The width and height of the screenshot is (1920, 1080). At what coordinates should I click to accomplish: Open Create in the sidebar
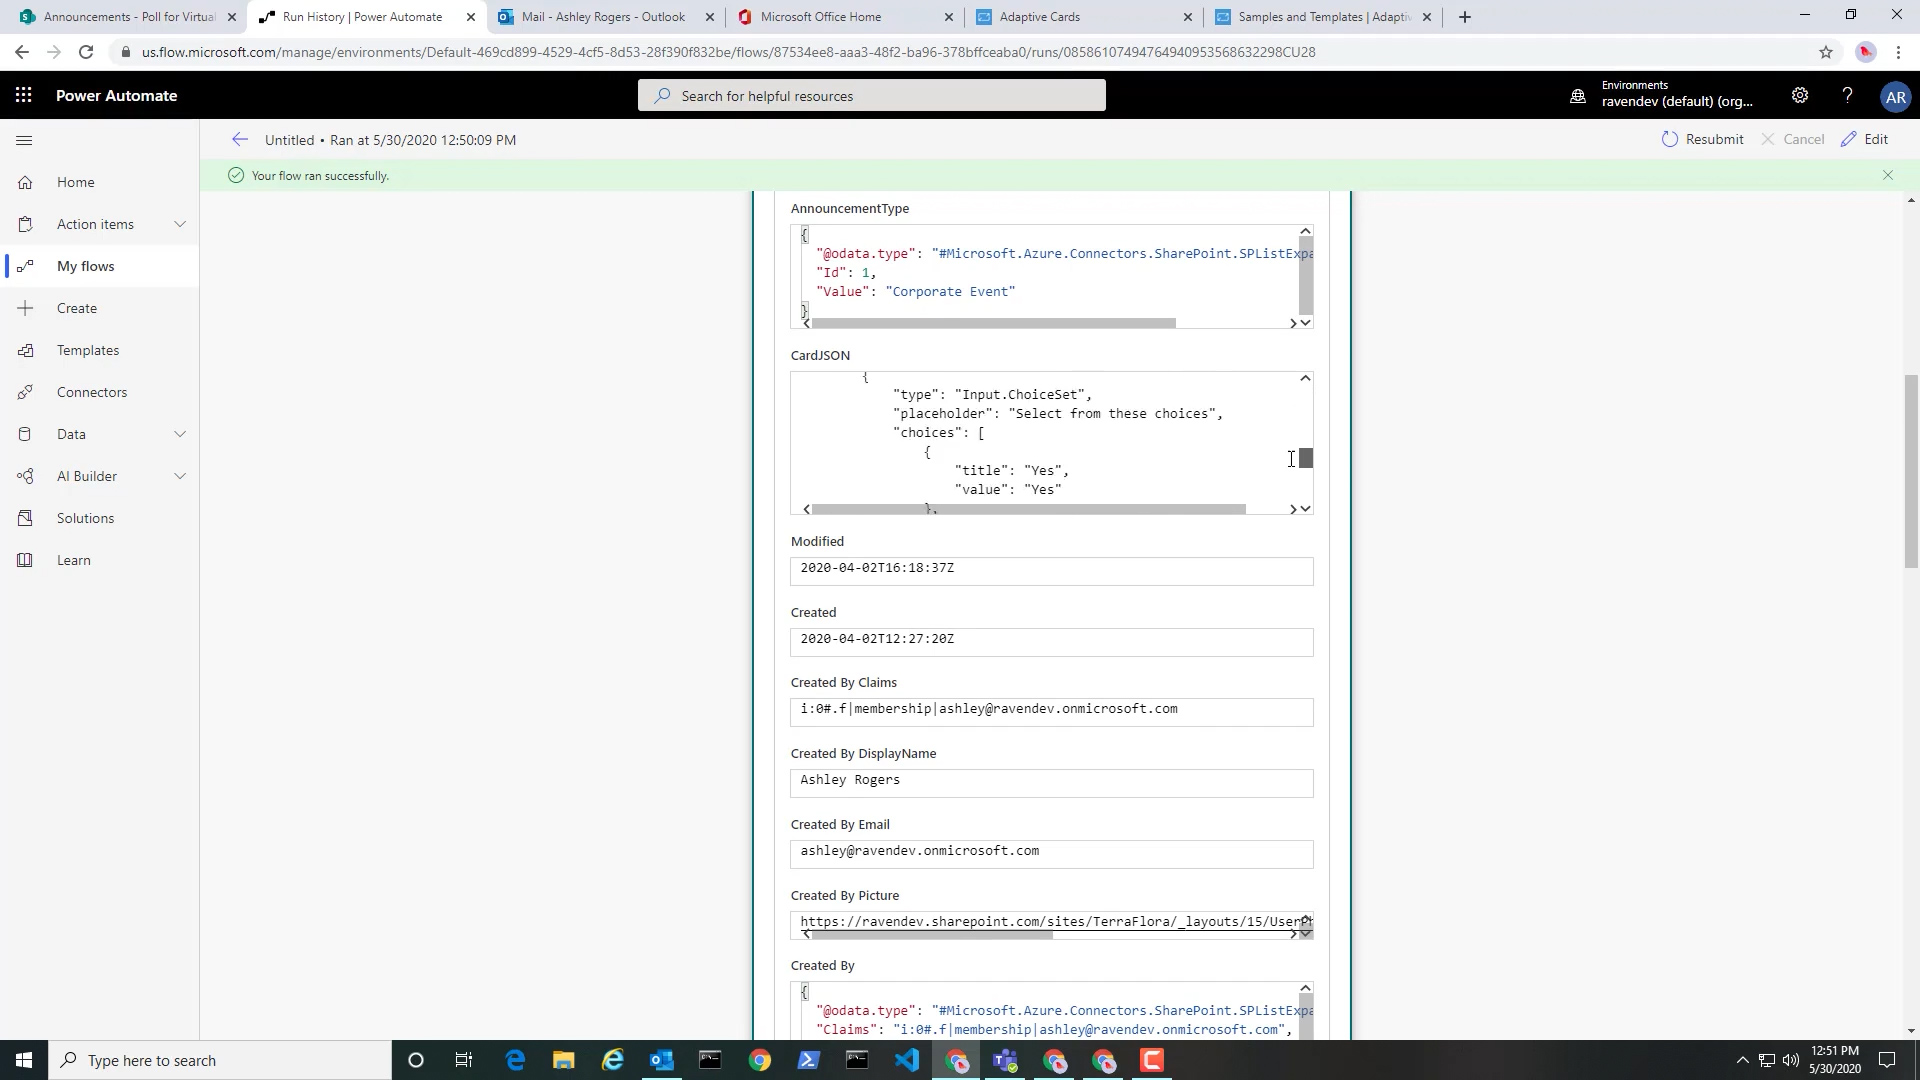tap(100, 308)
